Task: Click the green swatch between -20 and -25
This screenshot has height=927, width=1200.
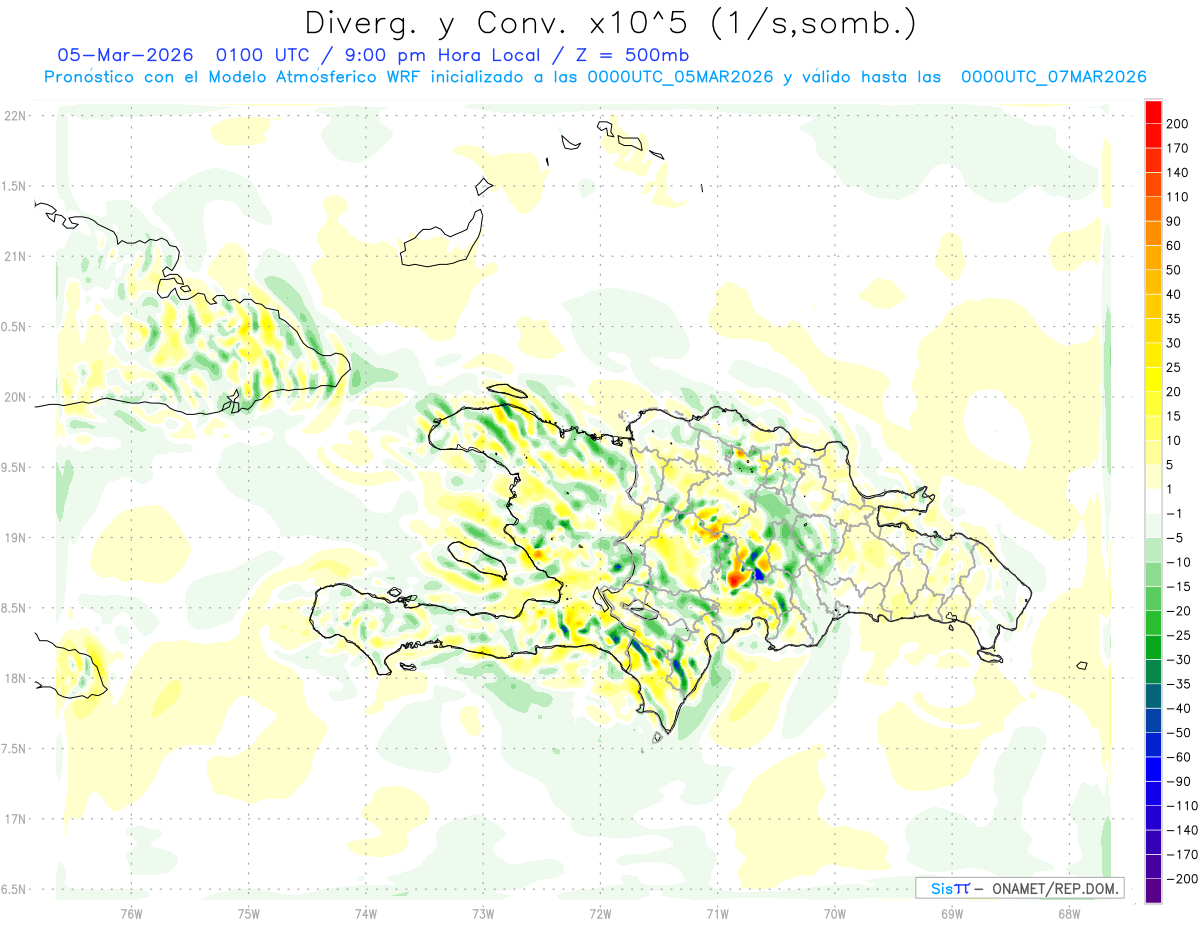Action: pyautogui.click(x=1153, y=623)
